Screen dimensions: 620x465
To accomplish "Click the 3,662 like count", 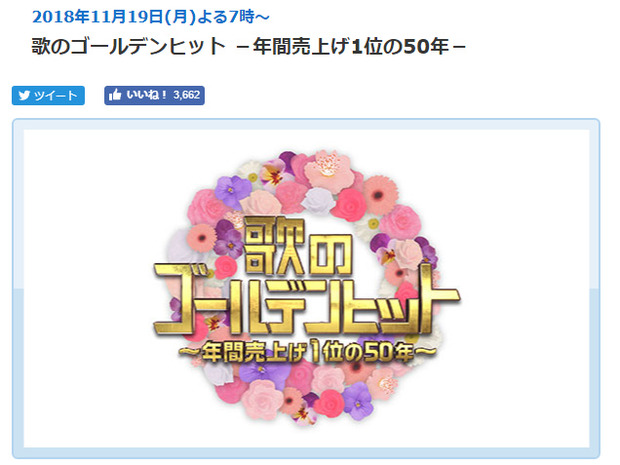I will 187,95.
